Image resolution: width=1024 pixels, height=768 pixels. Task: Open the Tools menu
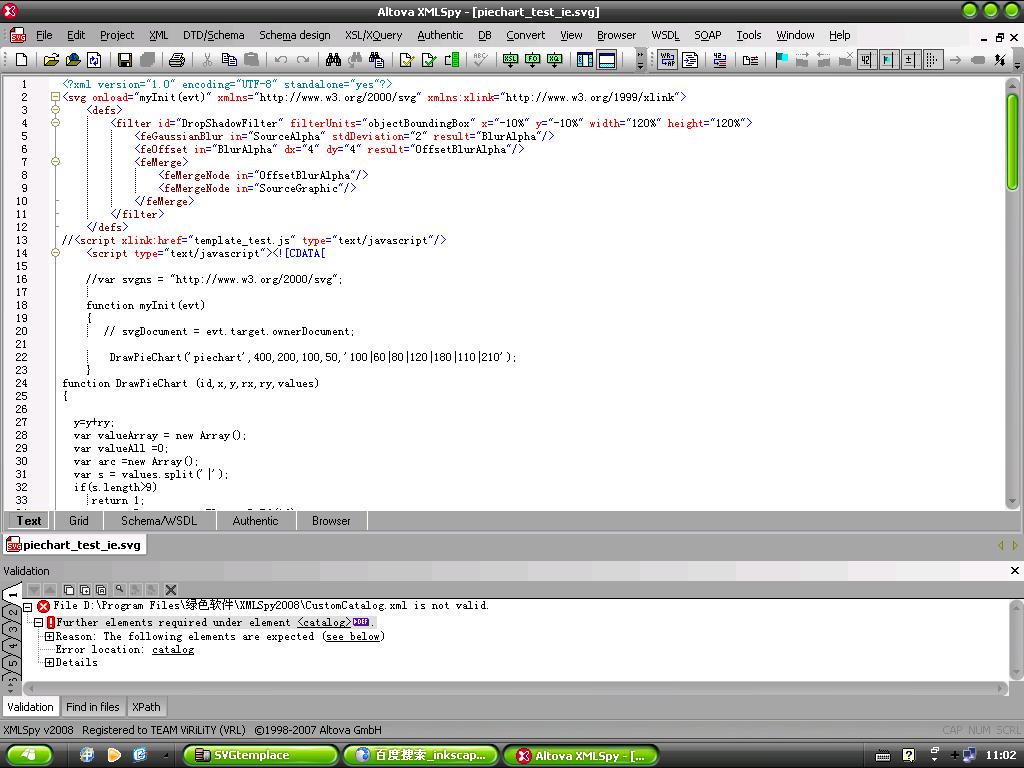point(748,35)
